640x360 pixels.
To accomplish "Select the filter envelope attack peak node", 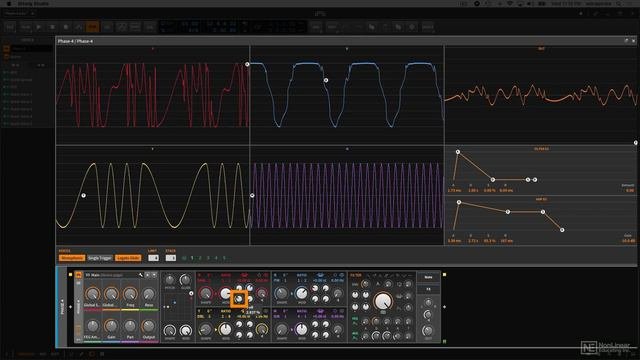I will 458,152.
